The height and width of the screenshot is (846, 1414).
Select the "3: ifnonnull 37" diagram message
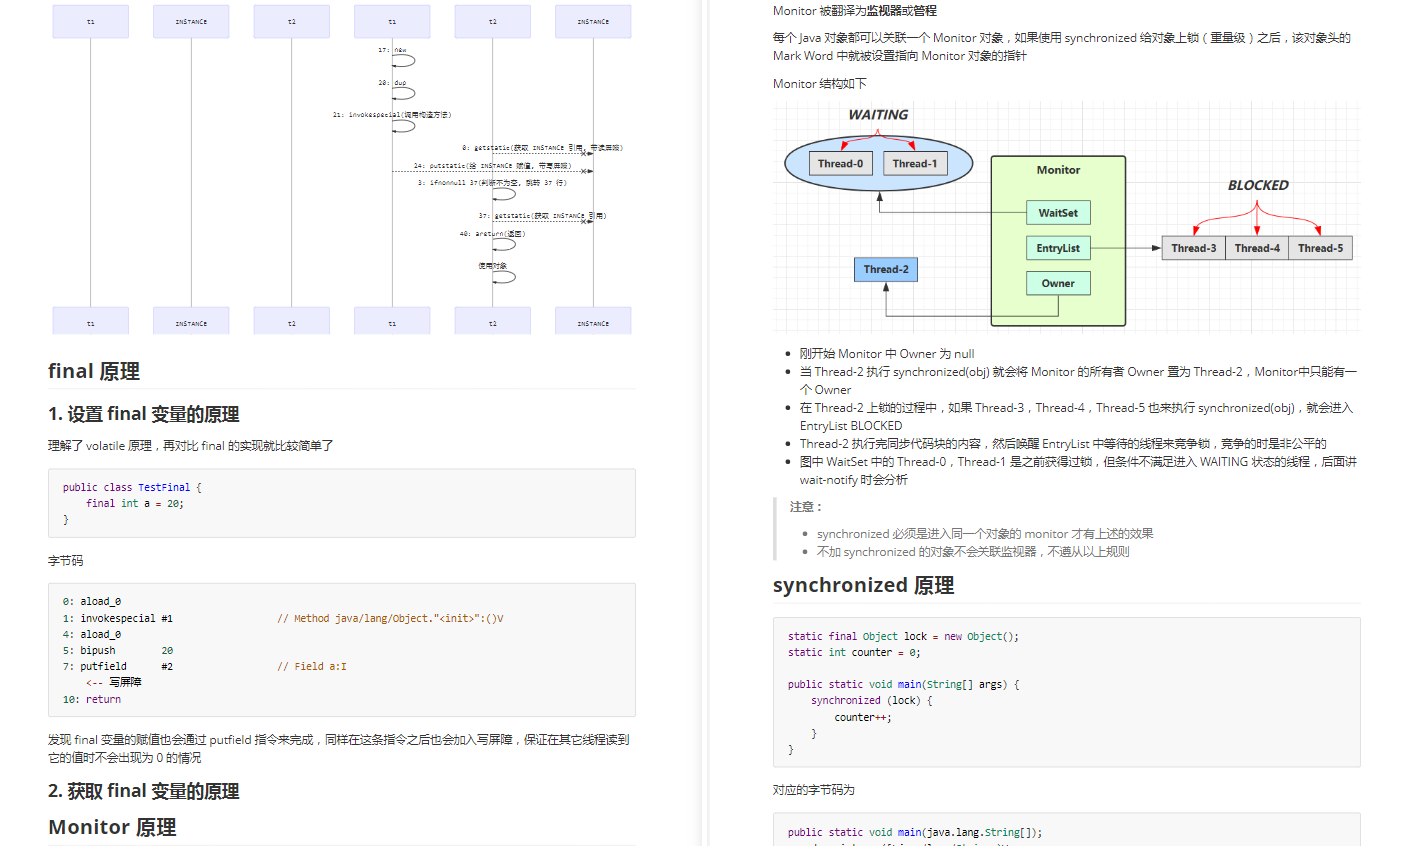492,183
